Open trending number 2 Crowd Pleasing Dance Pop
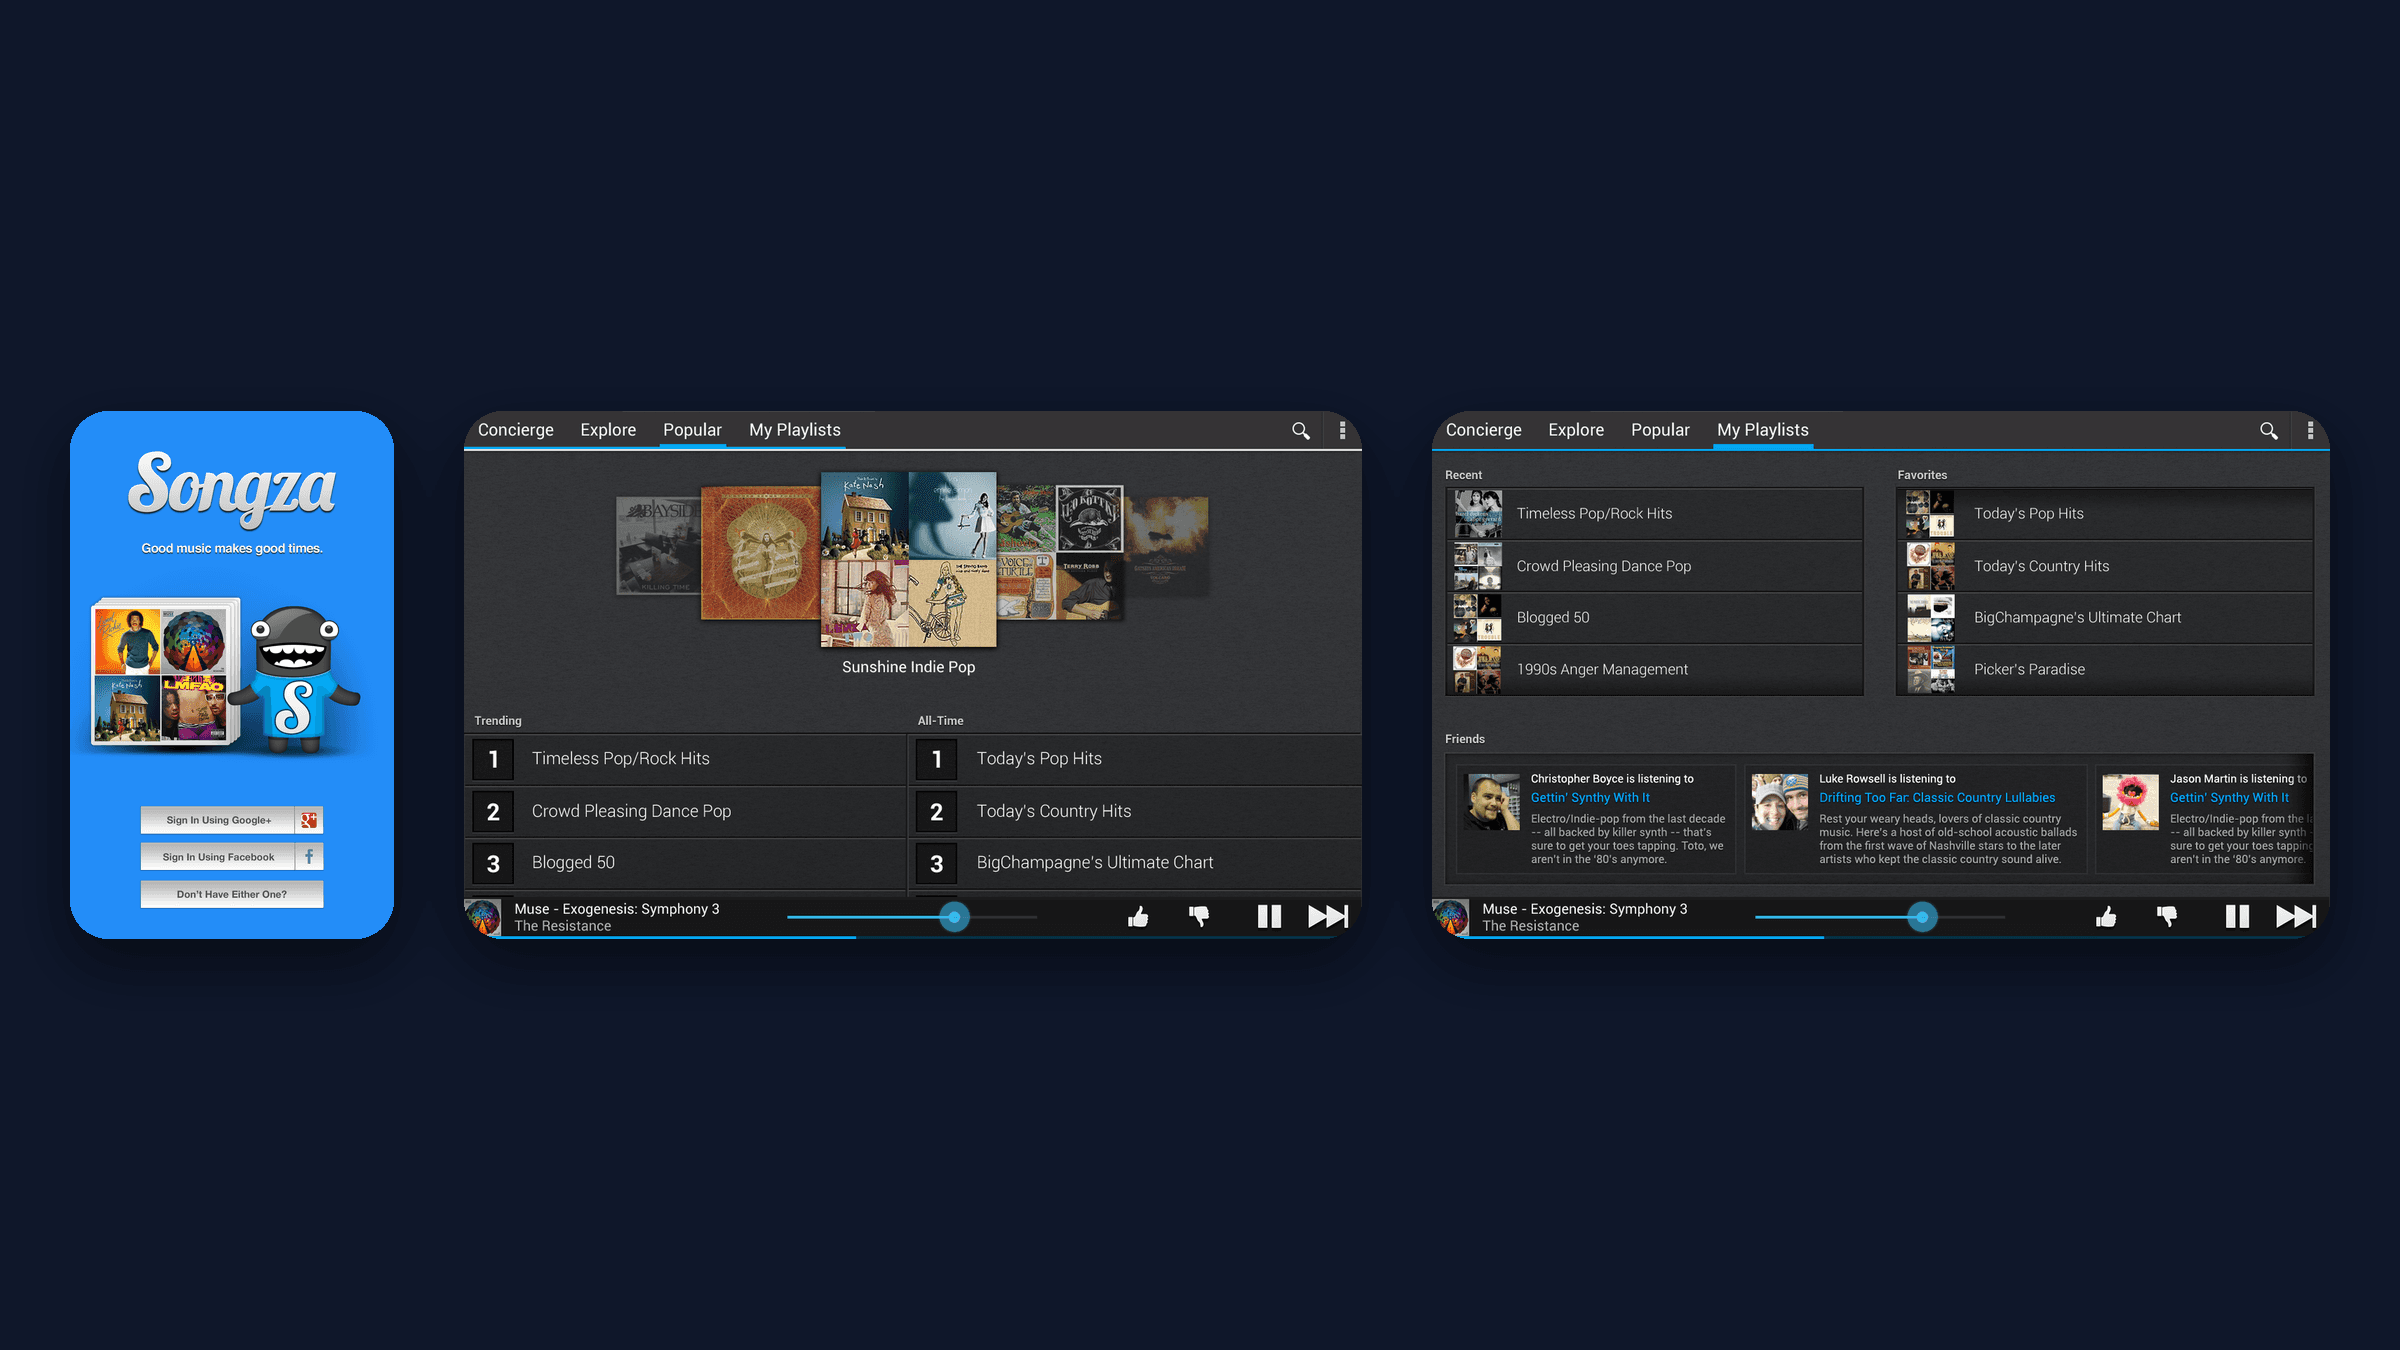 (x=686, y=811)
